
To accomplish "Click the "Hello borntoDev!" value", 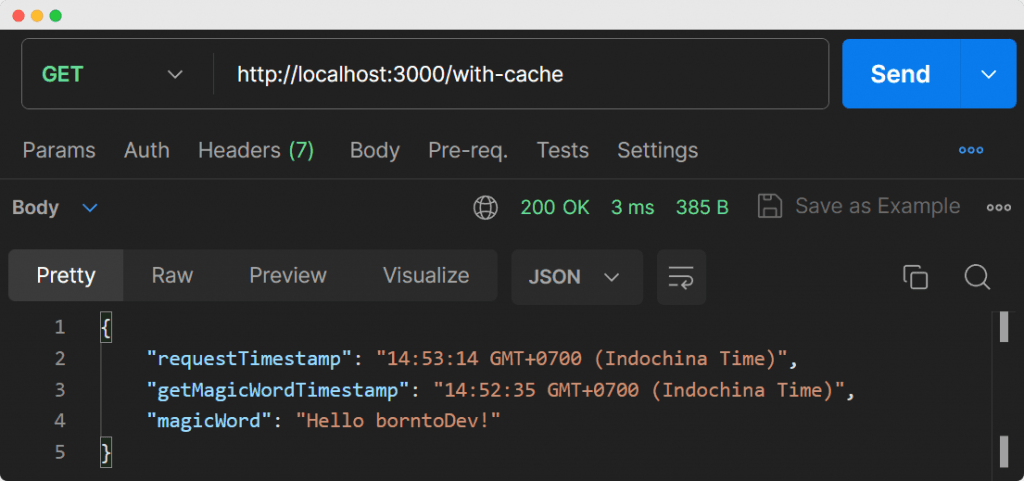I will pyautogui.click(x=398, y=421).
